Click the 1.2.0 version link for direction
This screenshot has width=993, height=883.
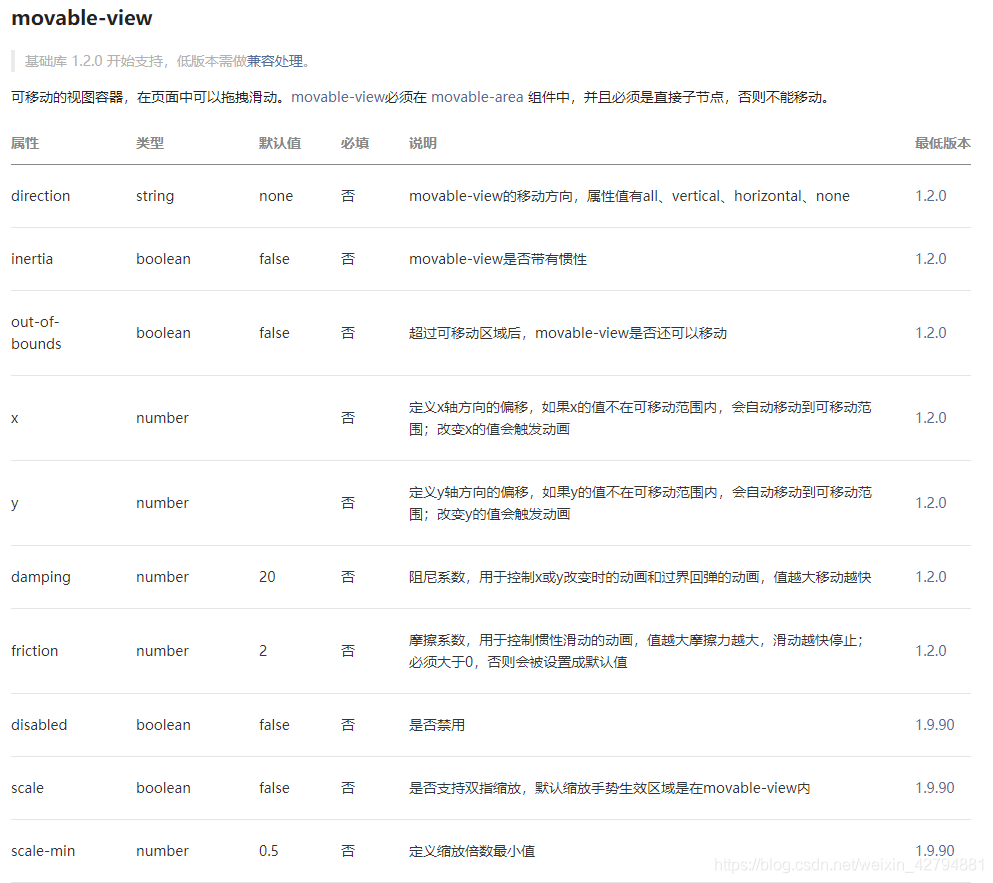pos(930,195)
